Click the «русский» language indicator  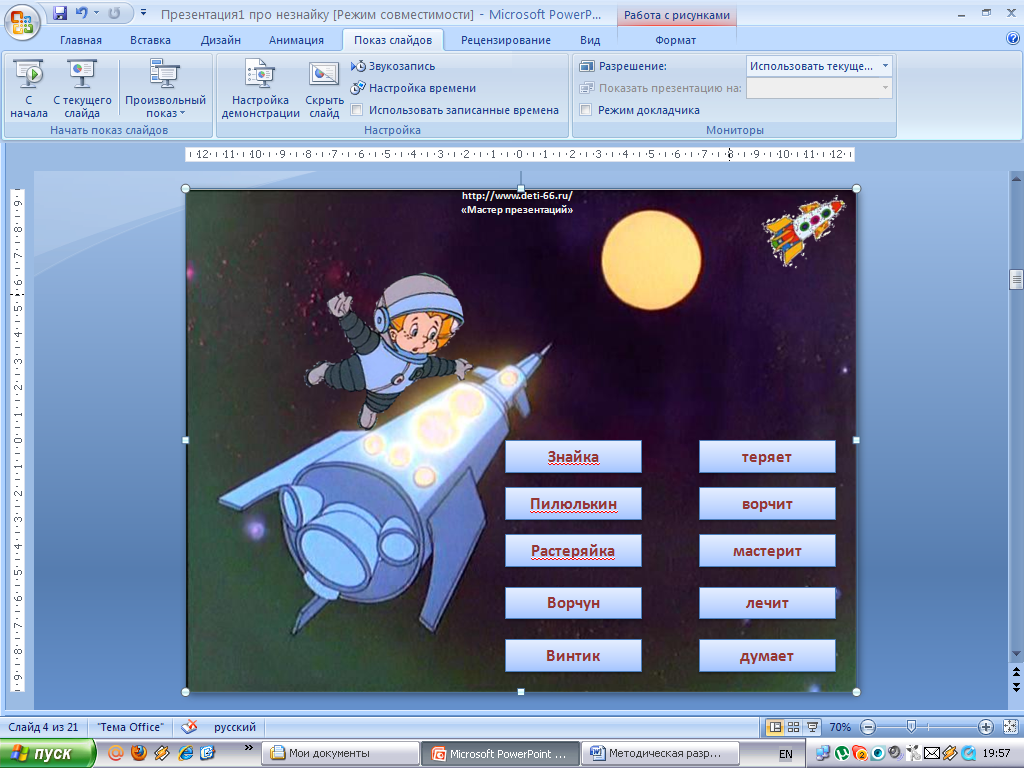click(x=234, y=727)
